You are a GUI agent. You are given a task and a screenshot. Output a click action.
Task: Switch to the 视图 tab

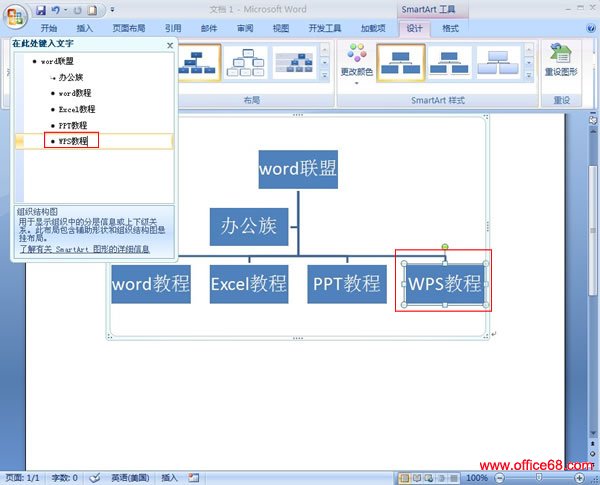[x=281, y=28]
